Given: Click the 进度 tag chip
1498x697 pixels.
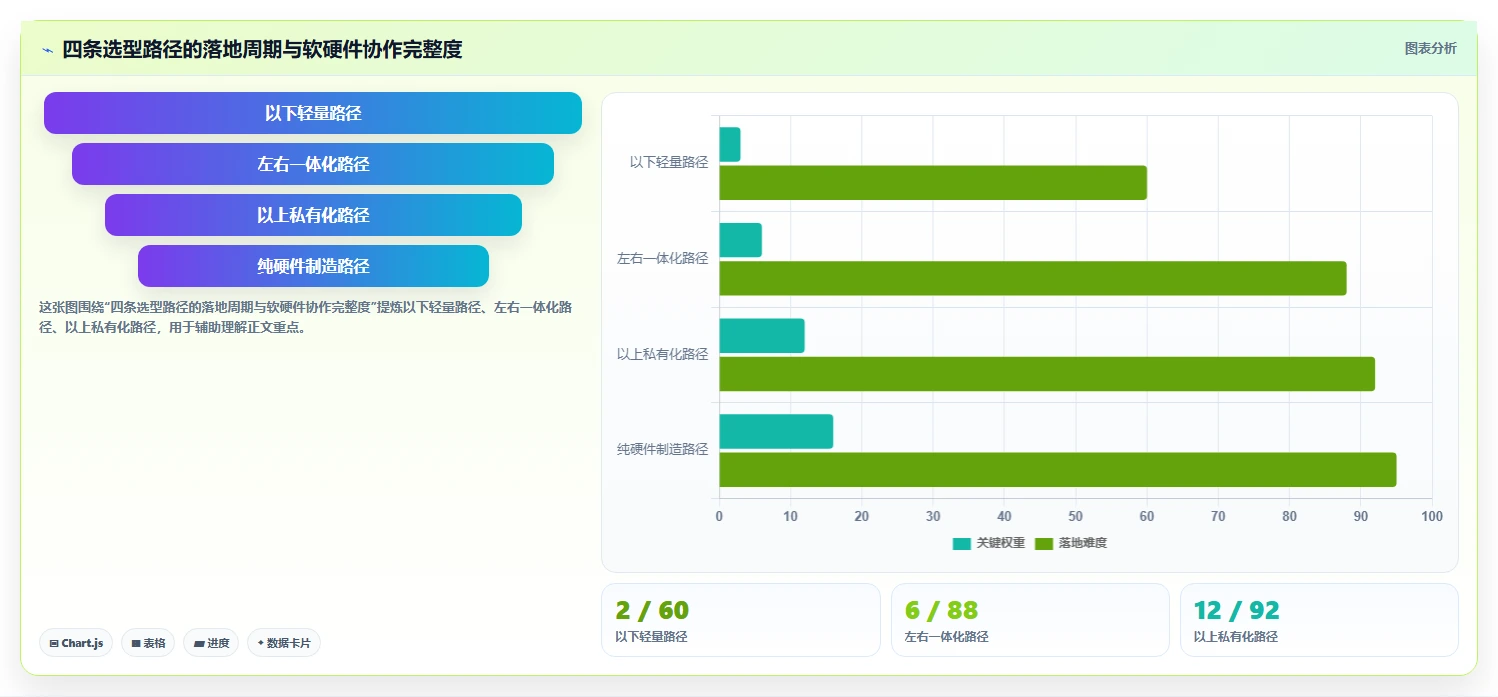Looking at the screenshot, I should [x=211, y=643].
